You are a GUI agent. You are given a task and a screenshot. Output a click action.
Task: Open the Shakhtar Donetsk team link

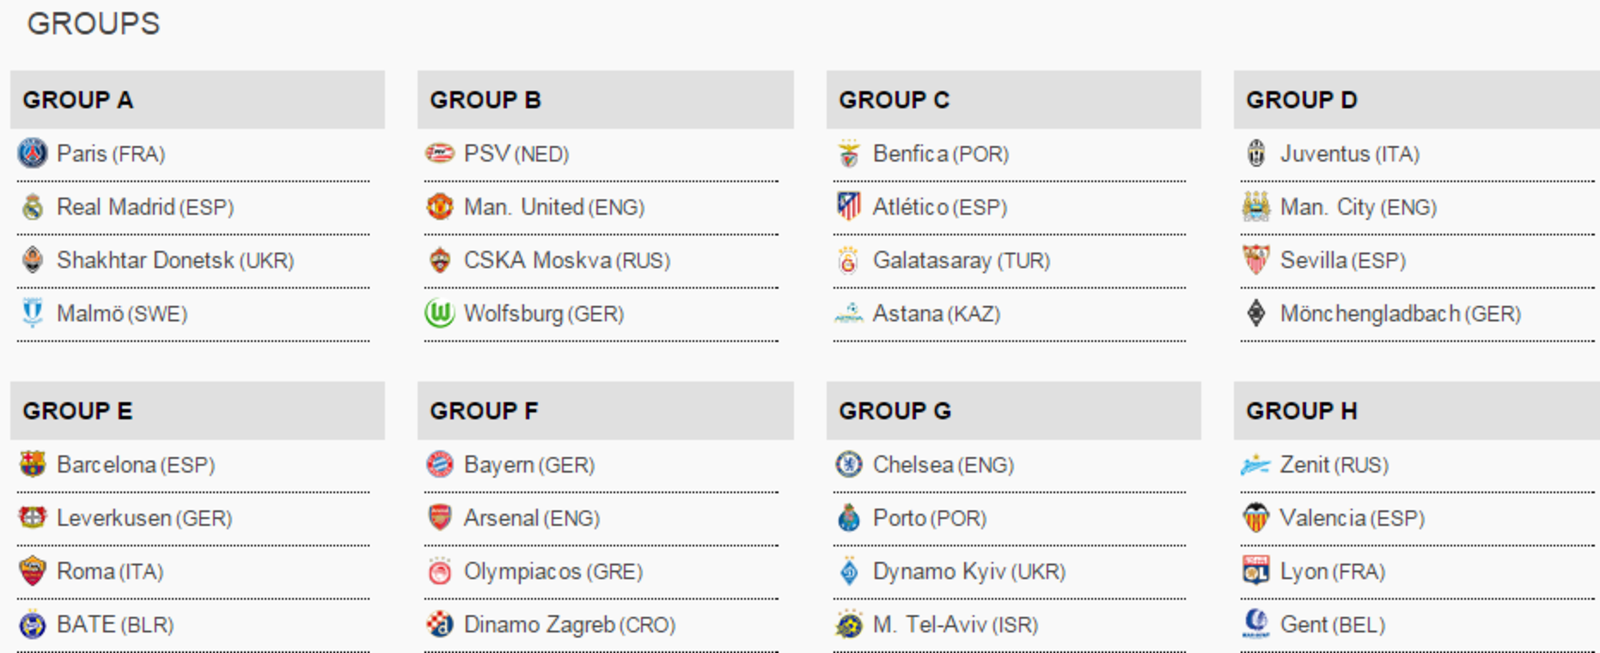175,261
